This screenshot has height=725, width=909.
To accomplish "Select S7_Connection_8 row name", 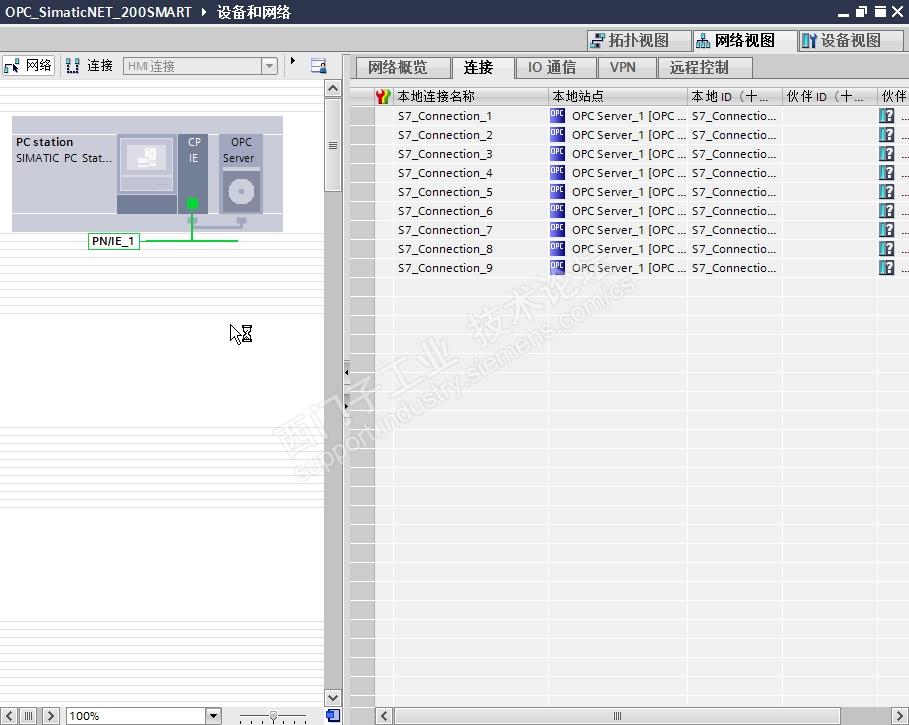I will point(445,249).
